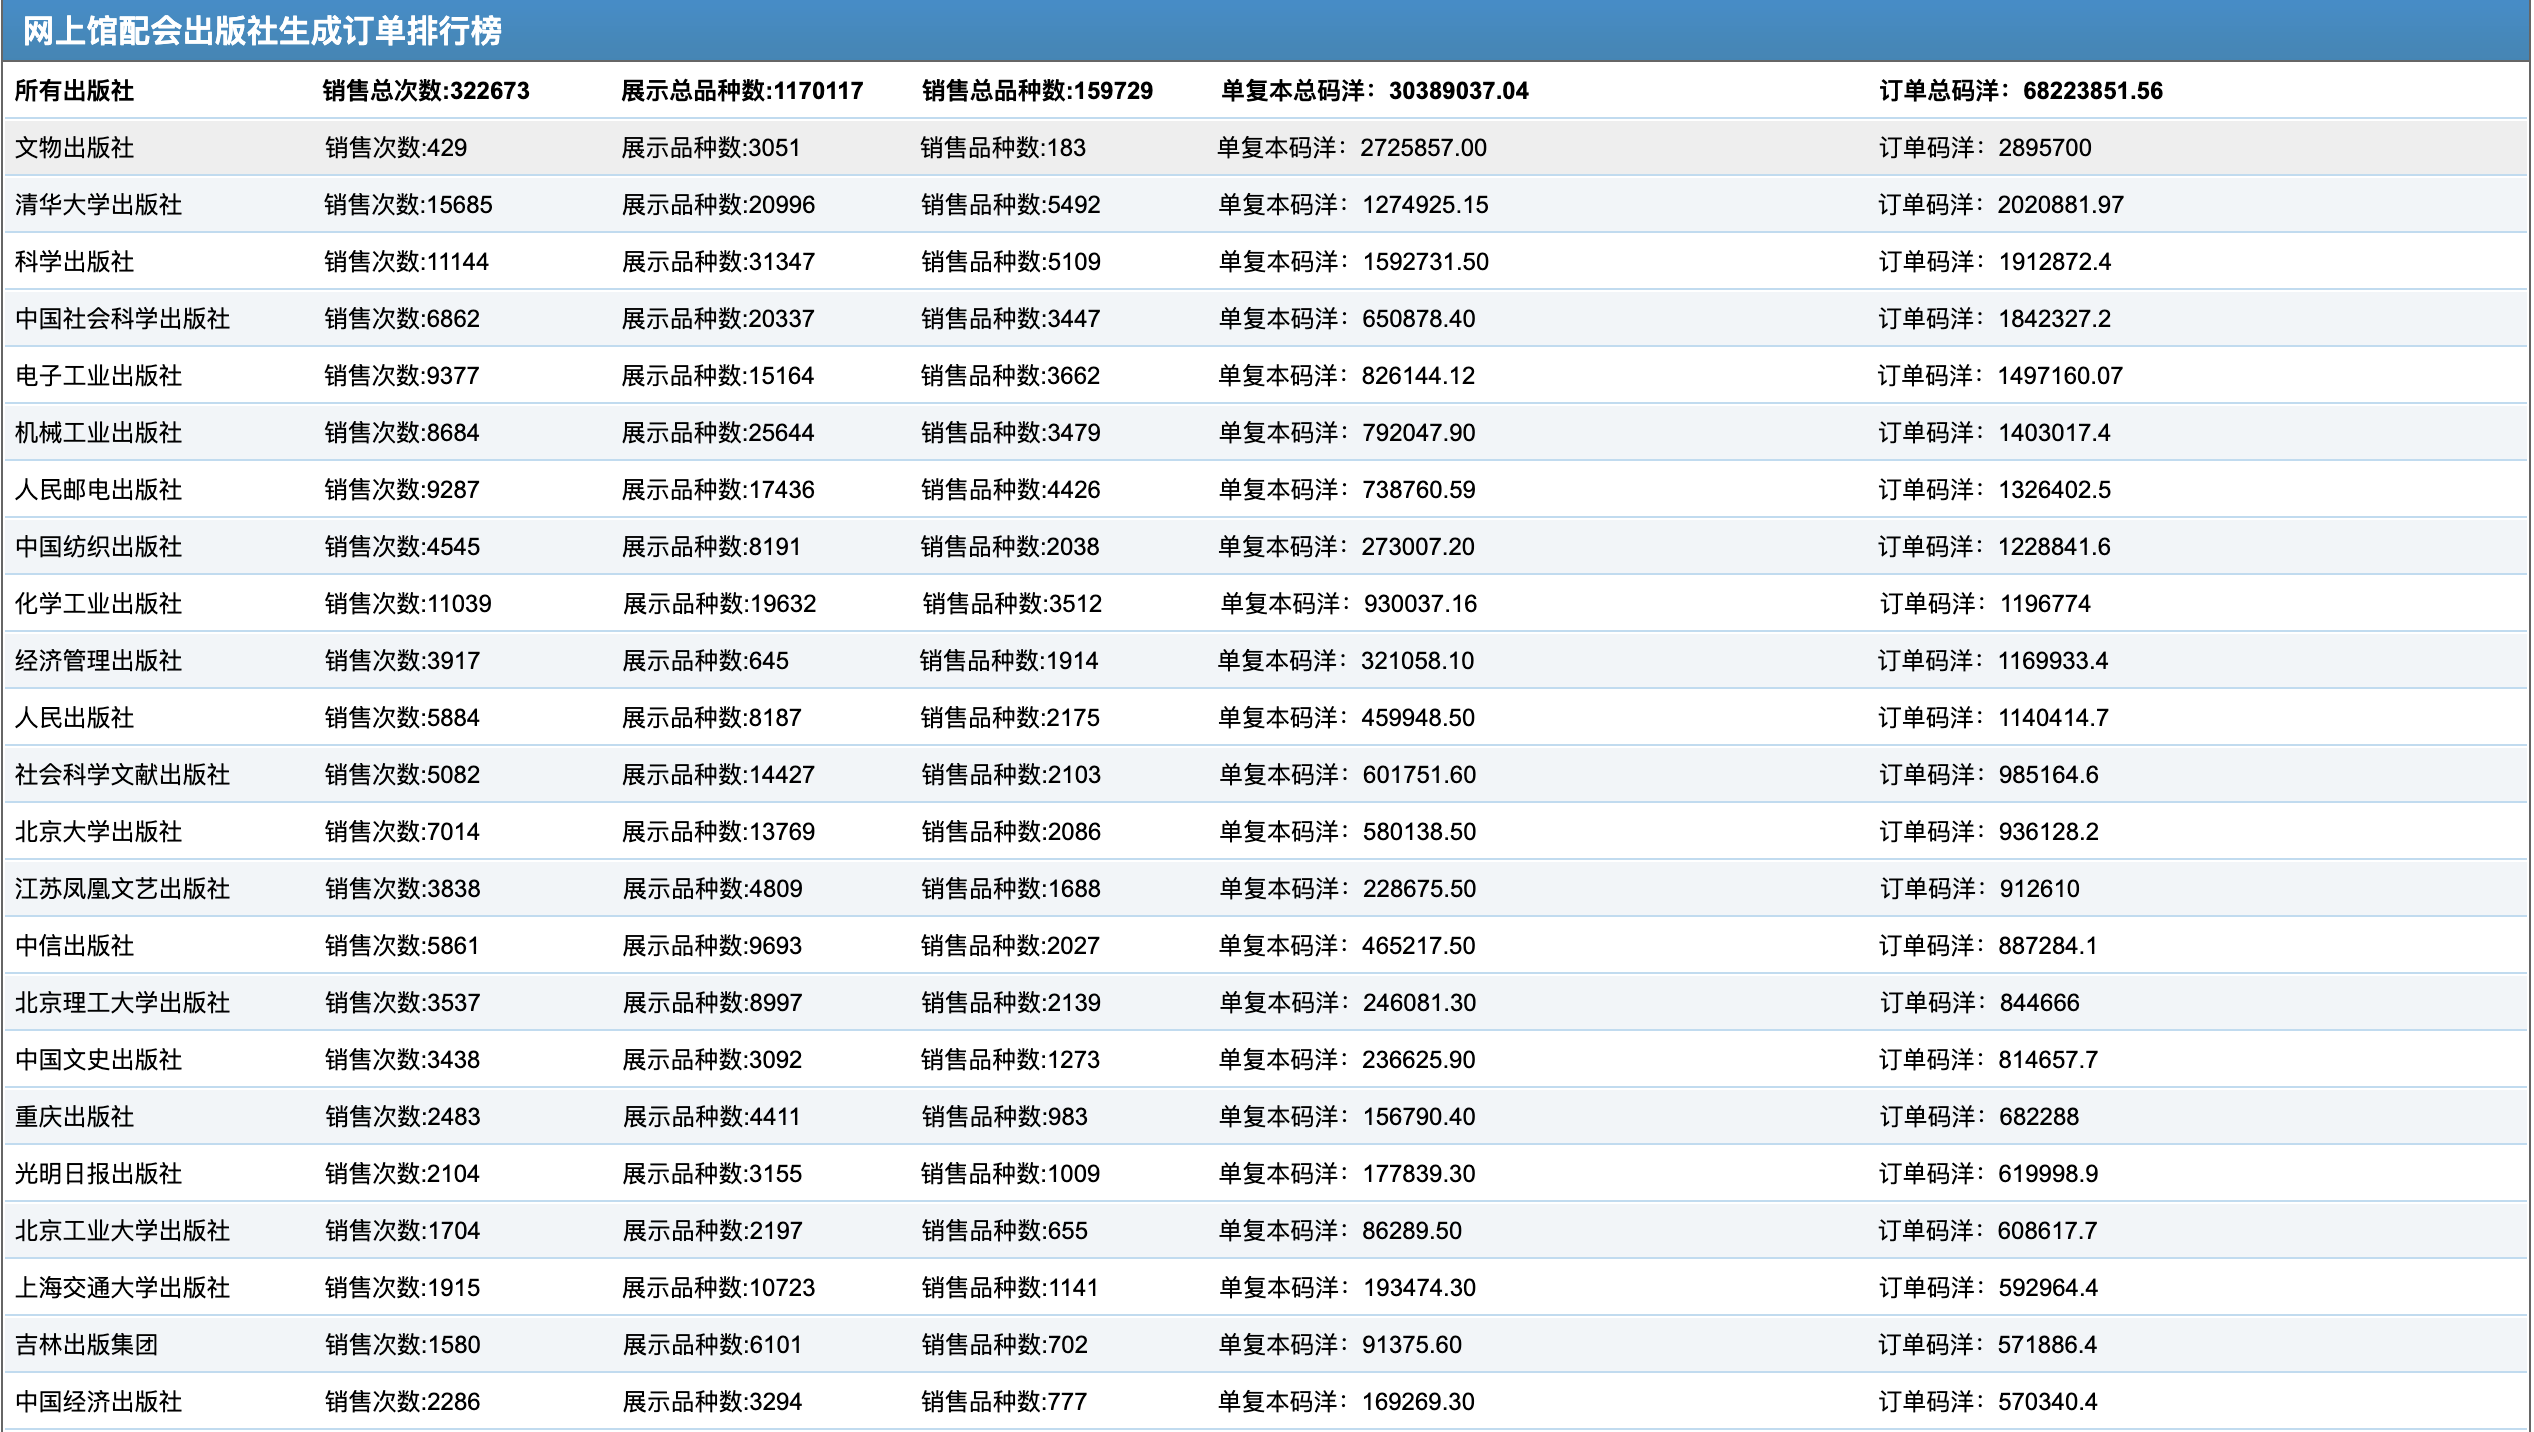Image resolution: width=2534 pixels, height=1432 pixels.
Task: Click the page title 网上馆配会出版社生成订单排行榜
Action: 262,31
